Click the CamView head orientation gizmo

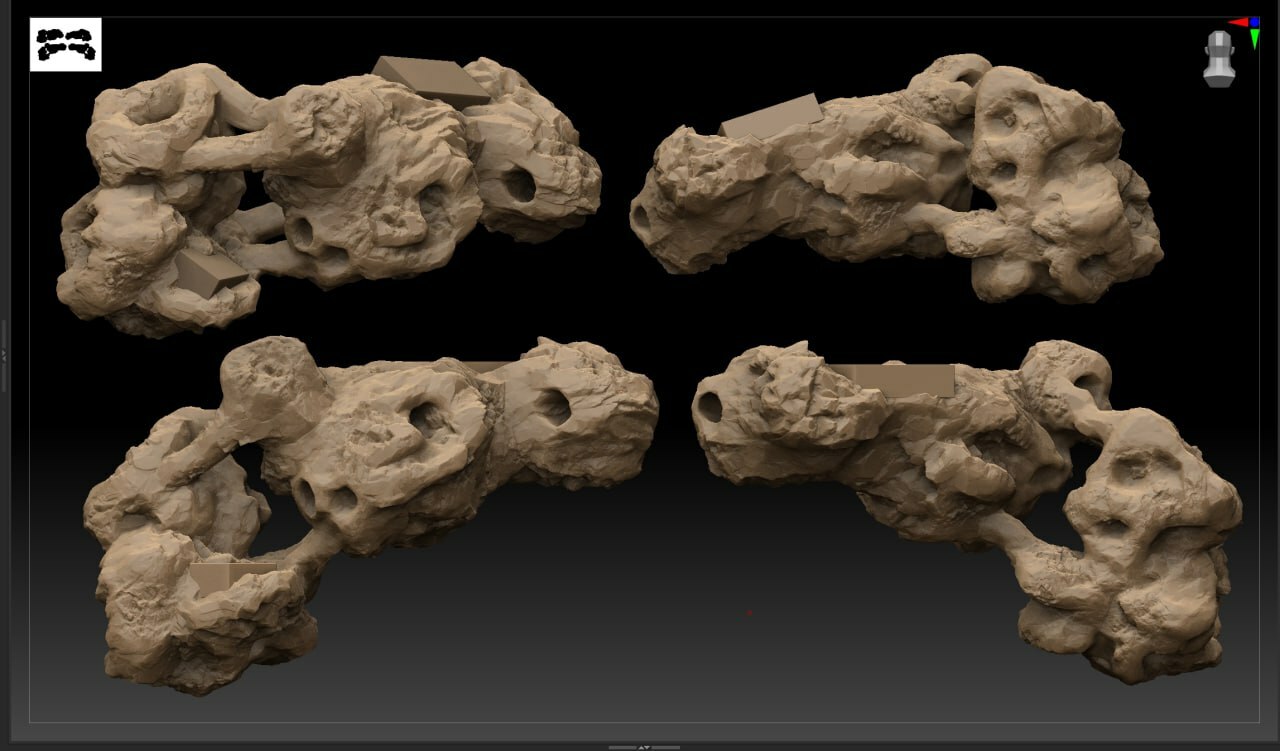coord(1219,60)
